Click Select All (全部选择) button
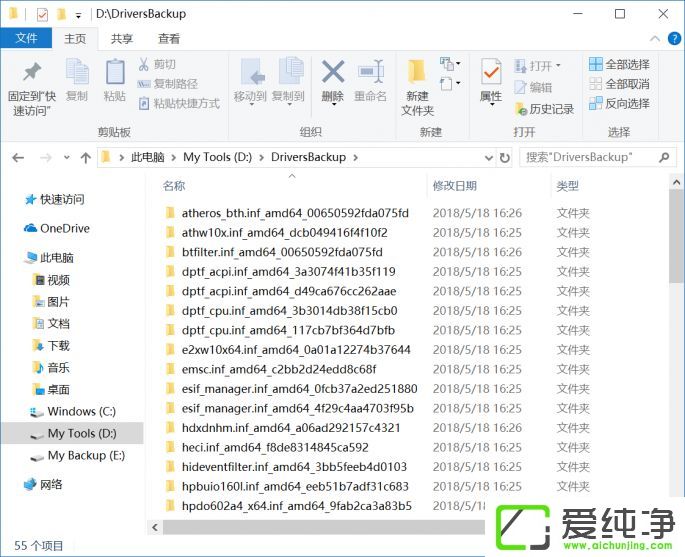The width and height of the screenshot is (685, 557). point(619,65)
